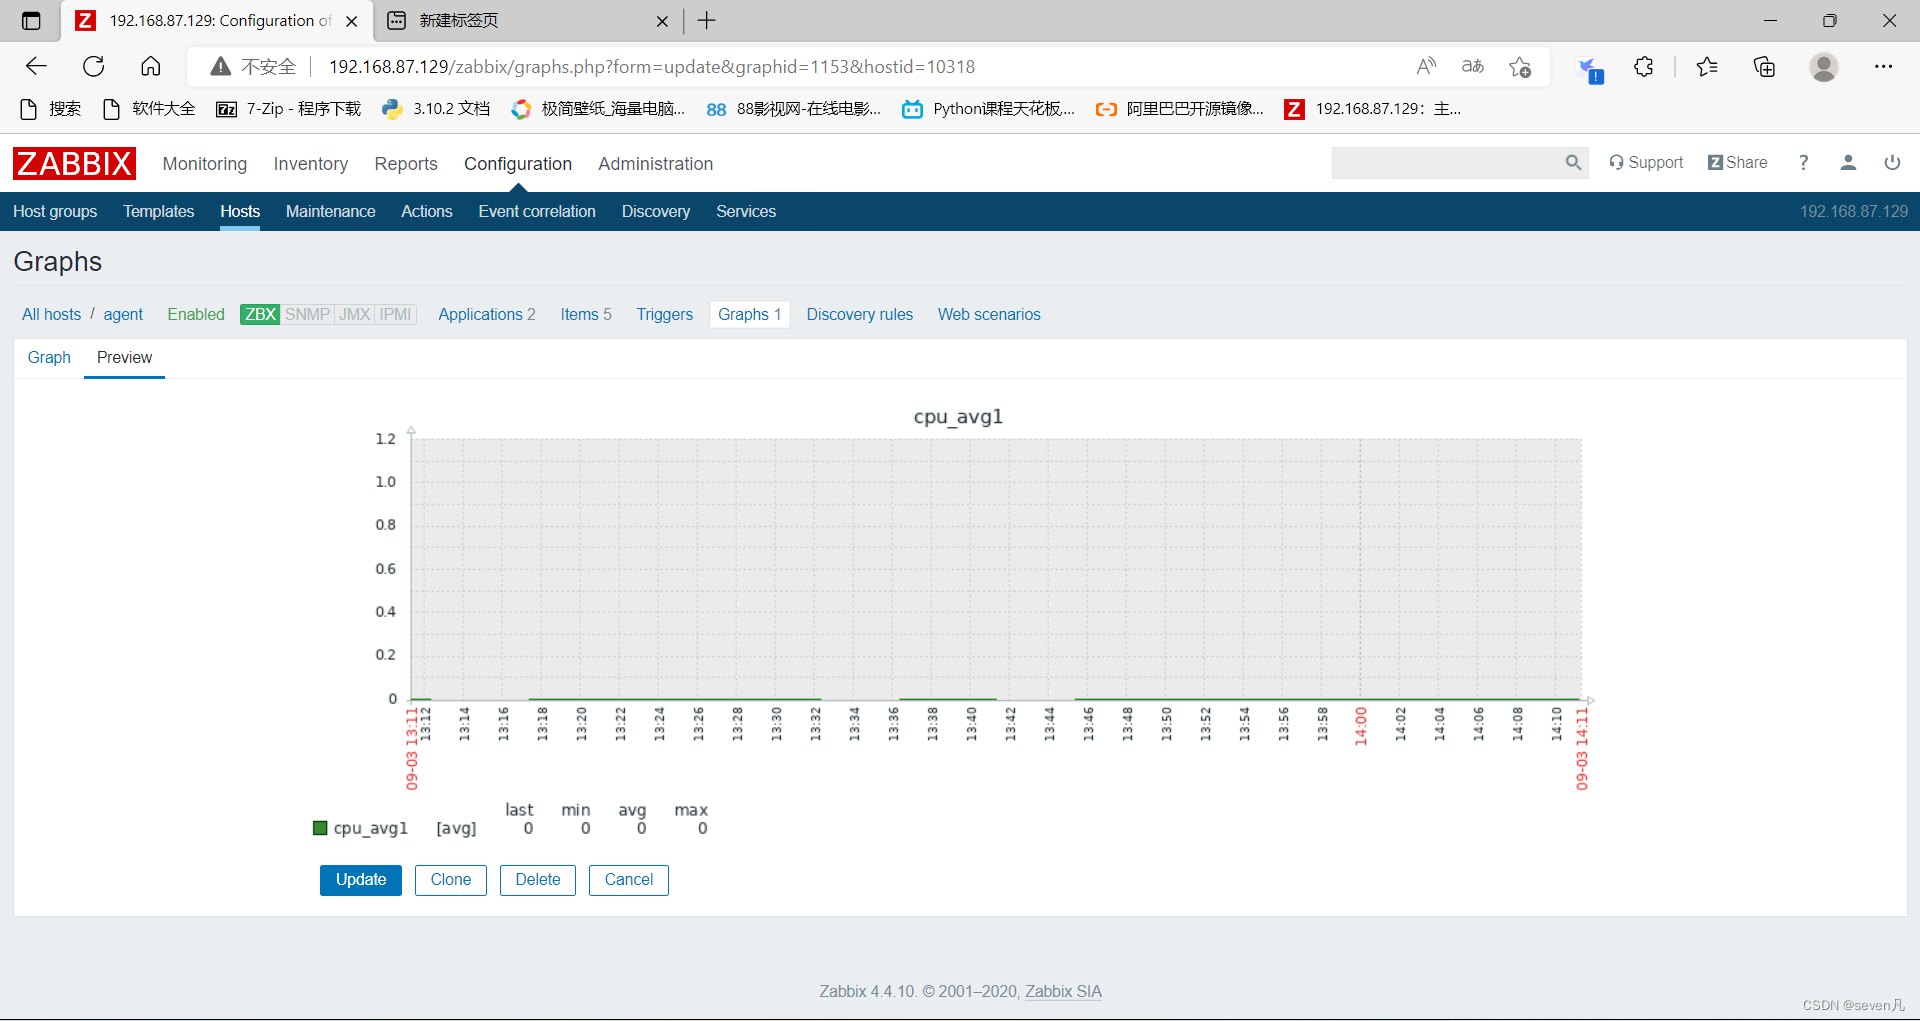
Task: Open Items 5 link
Action: coord(586,315)
